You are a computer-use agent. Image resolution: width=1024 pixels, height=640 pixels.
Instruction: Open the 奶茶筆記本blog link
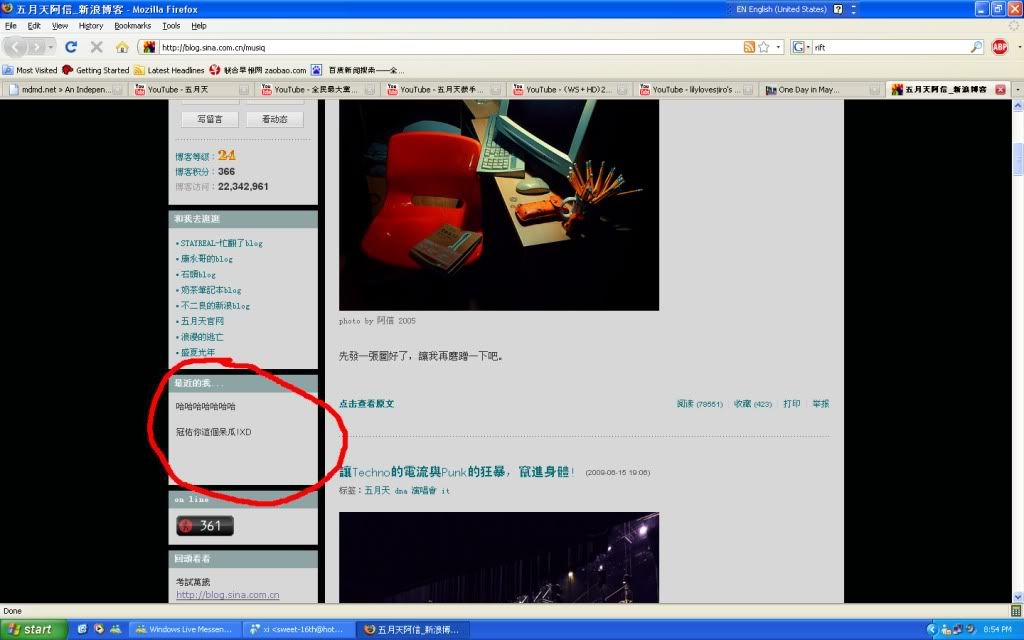tap(211, 290)
